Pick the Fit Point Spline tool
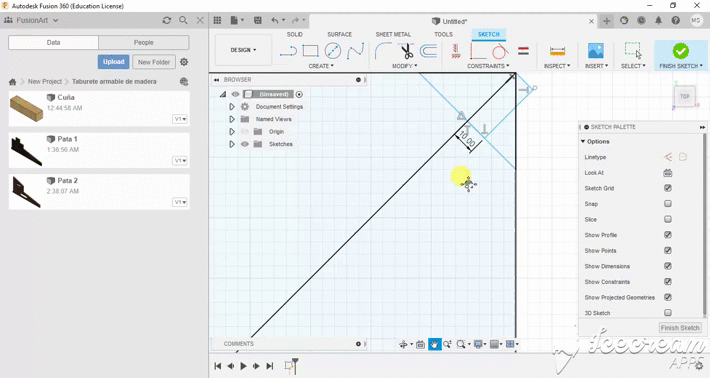 (x=355, y=51)
